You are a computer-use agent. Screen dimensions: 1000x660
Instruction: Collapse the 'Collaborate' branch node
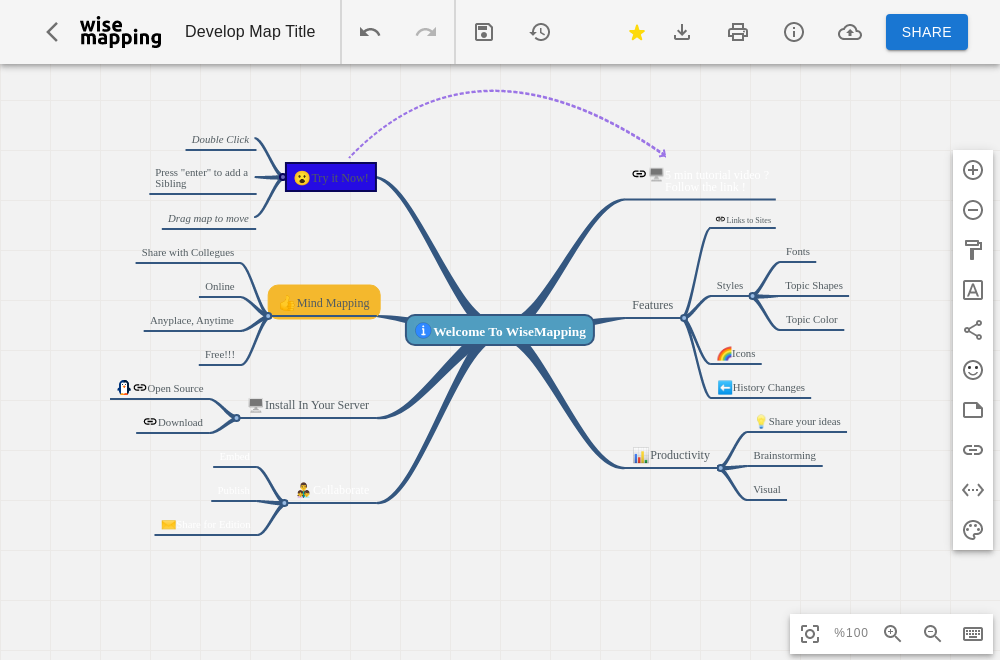284,503
